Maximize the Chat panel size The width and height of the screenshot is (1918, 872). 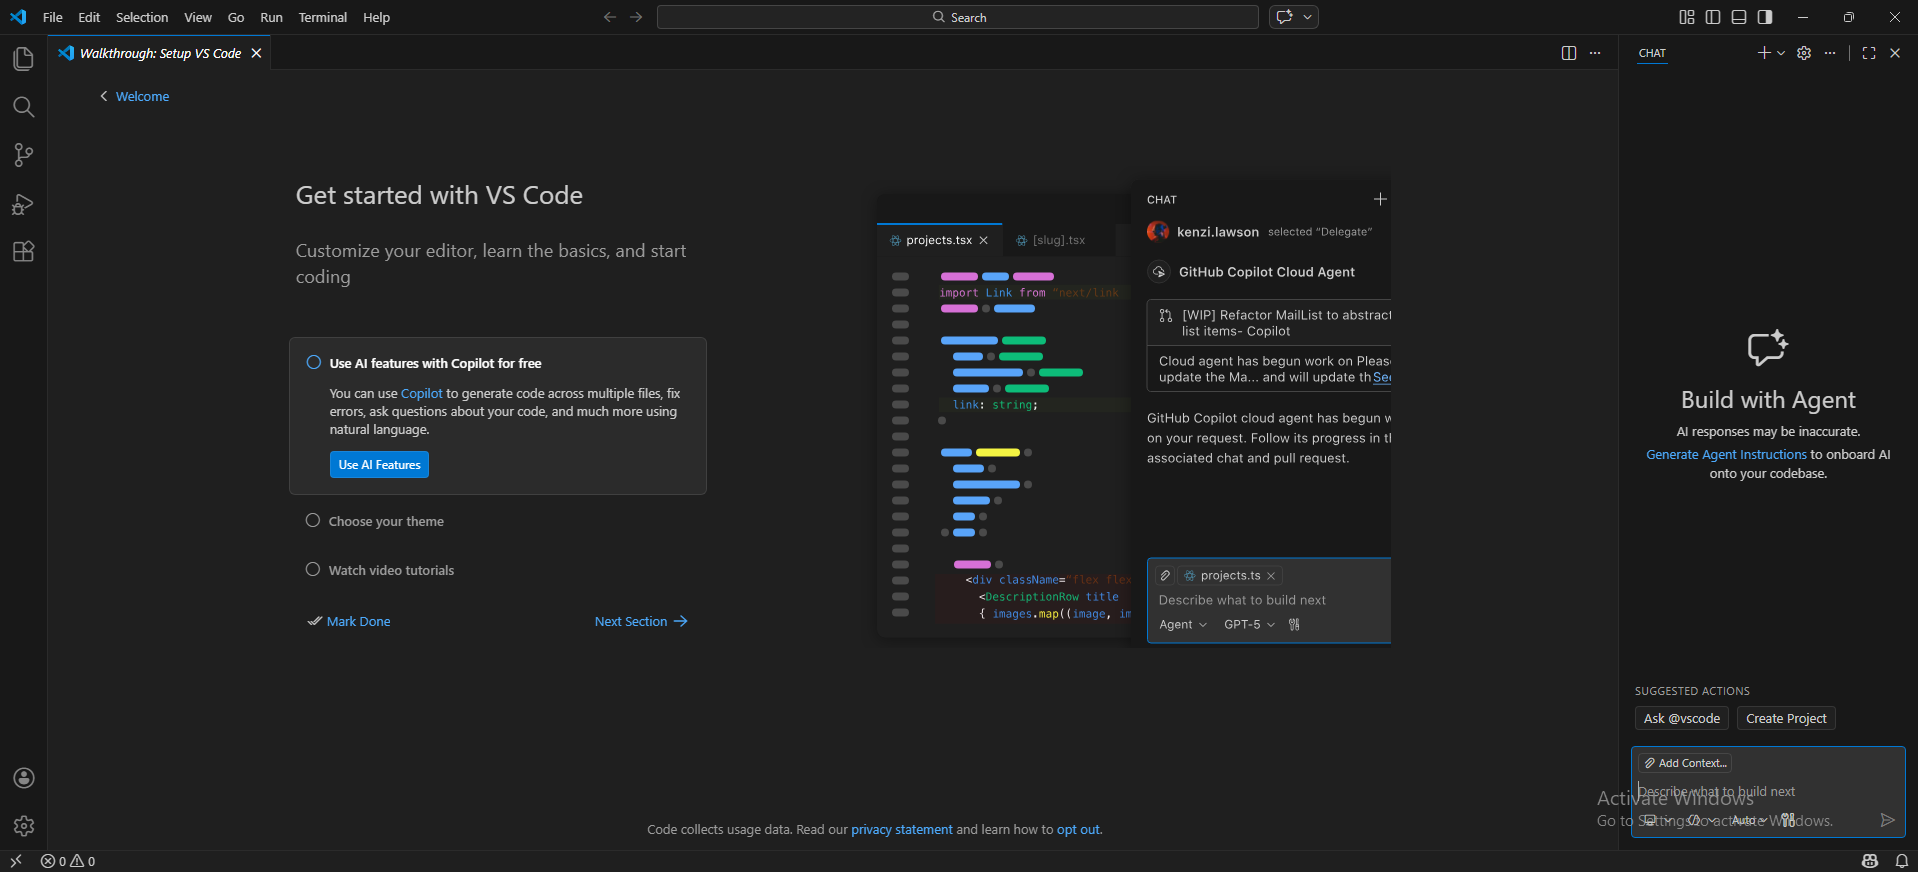coord(1868,53)
